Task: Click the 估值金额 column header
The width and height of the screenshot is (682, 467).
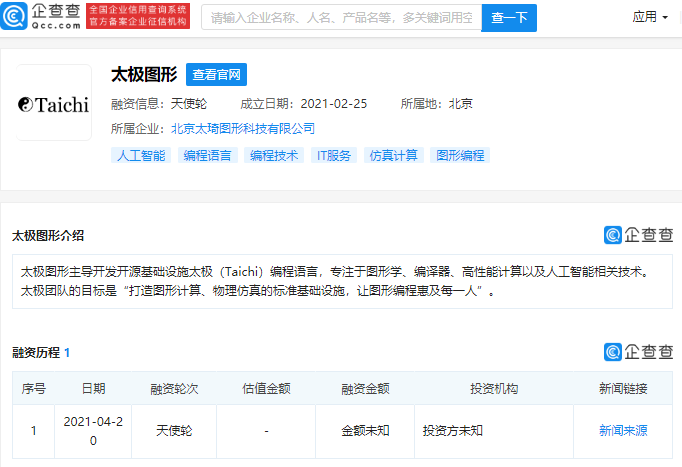Action: [266, 388]
